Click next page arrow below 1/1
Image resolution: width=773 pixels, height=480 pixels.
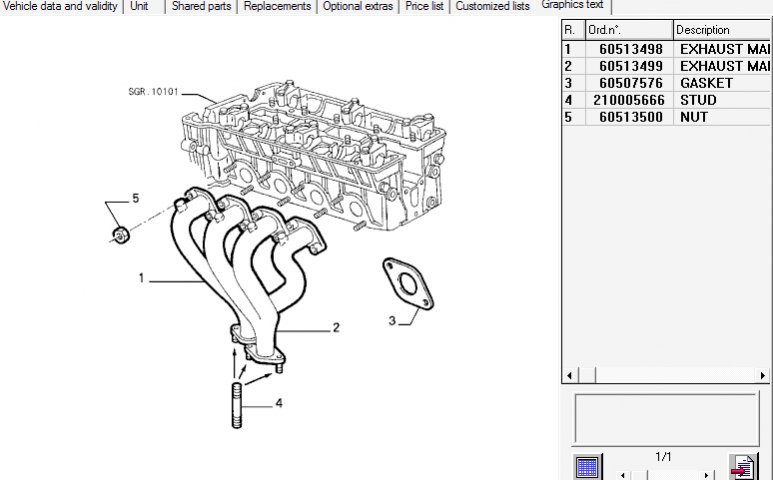(x=708, y=475)
